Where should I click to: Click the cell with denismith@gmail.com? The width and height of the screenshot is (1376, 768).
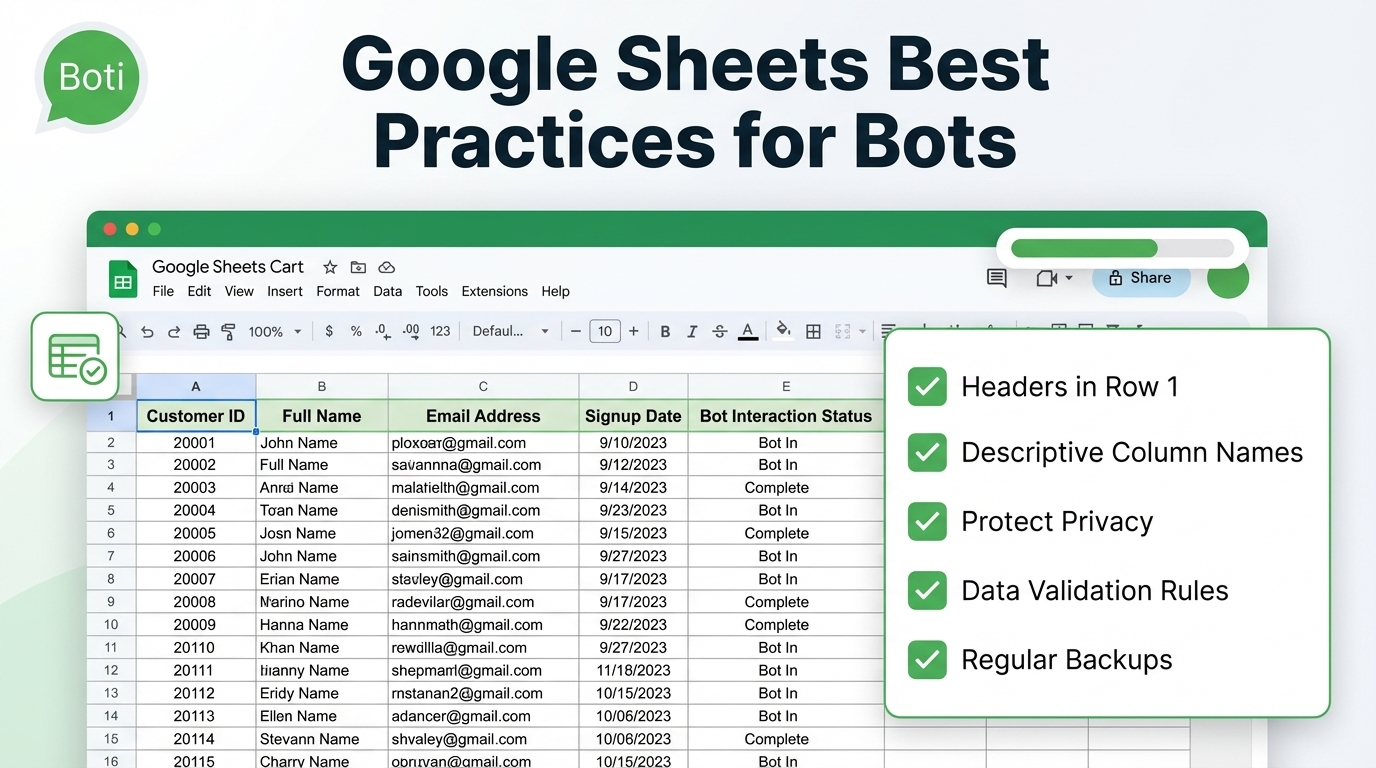click(483, 510)
